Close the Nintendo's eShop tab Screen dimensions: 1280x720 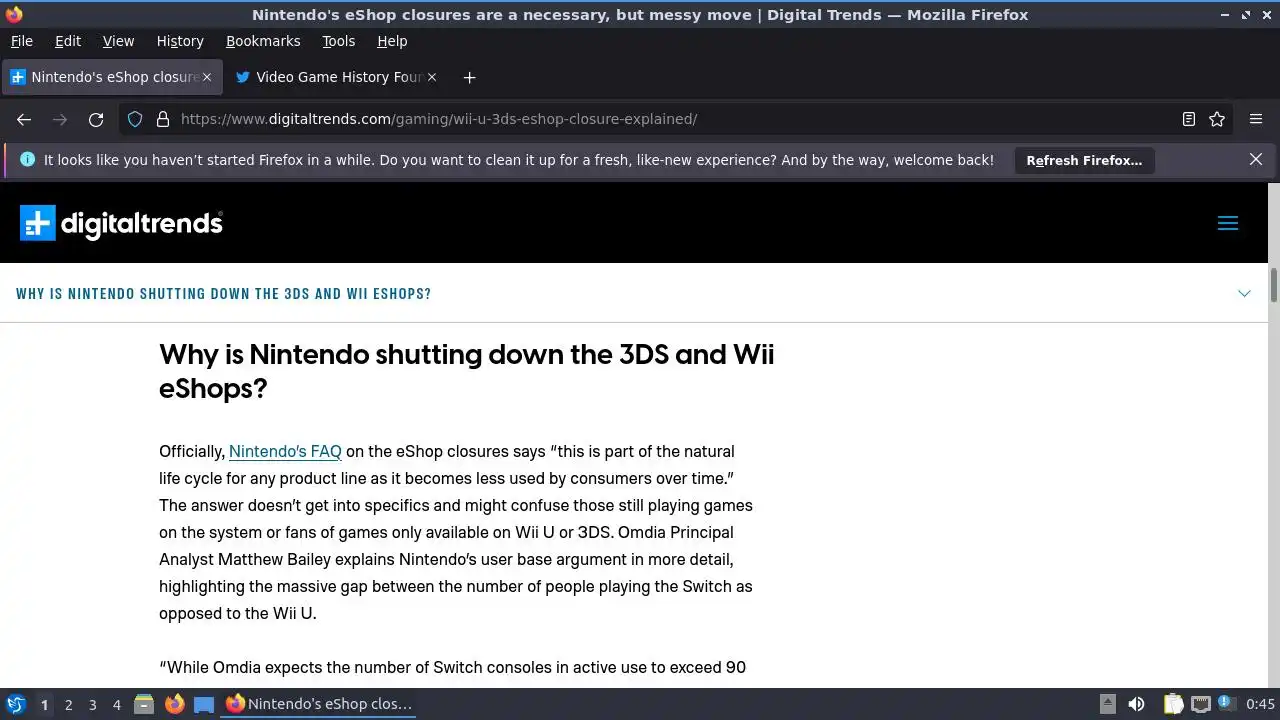207,77
